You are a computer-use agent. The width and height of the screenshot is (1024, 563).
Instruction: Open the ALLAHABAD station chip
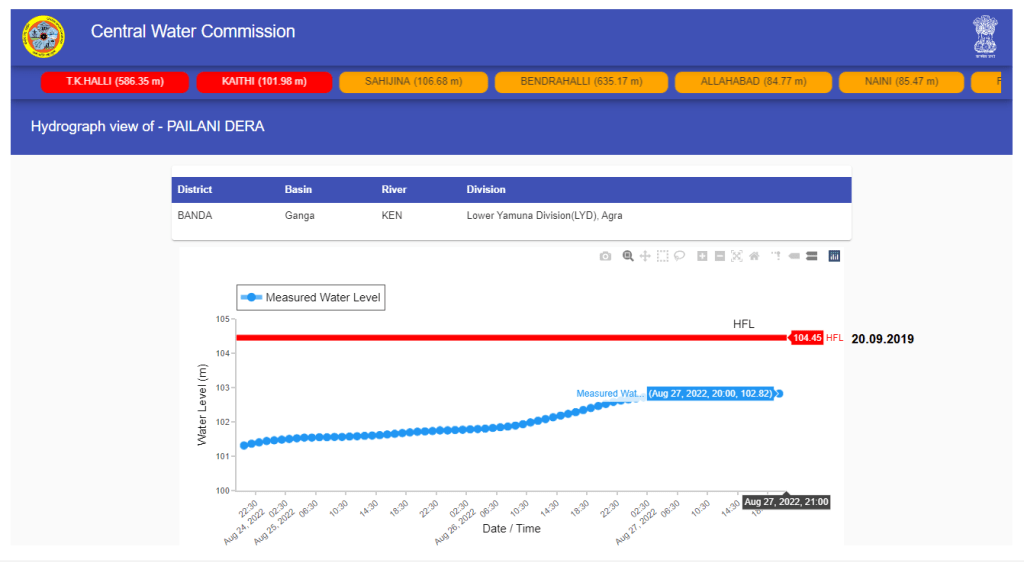(750, 82)
